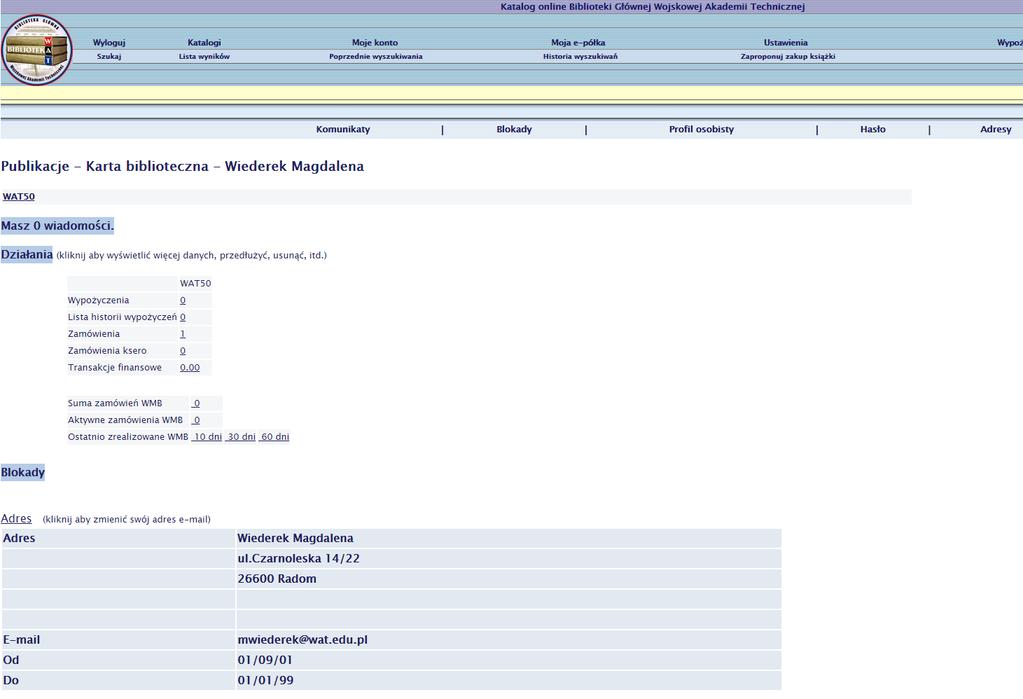Click the Działania heading
The width and height of the screenshot is (1023, 699).
[27, 255]
